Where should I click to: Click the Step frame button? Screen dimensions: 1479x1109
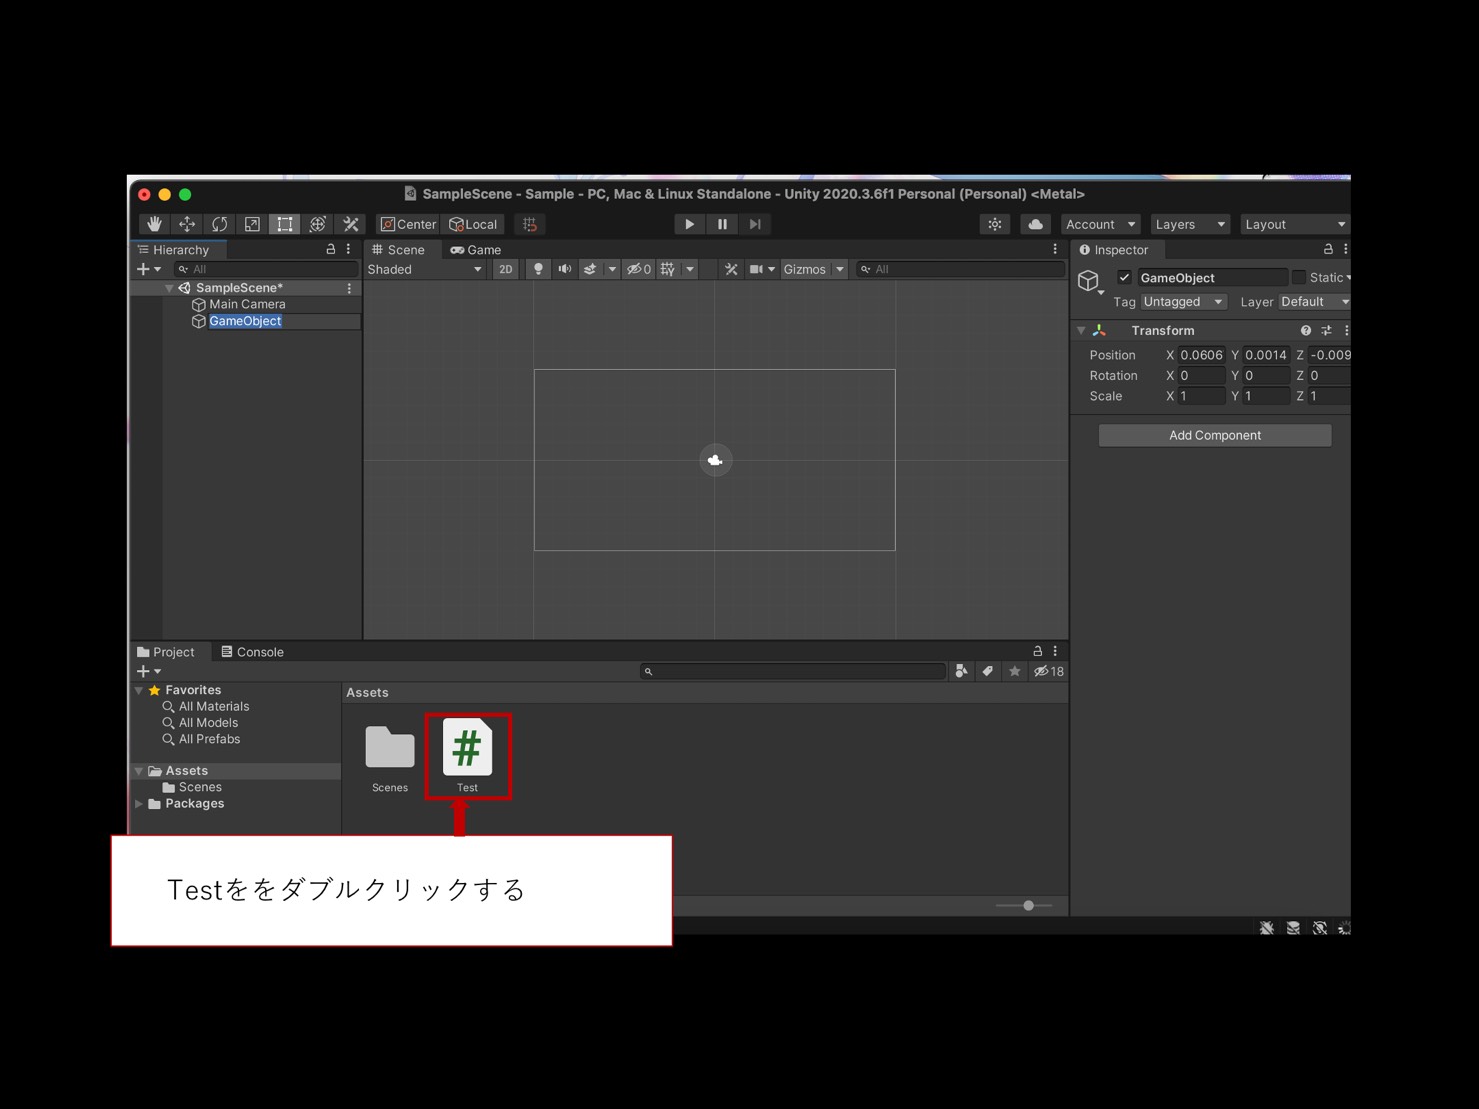(x=755, y=224)
